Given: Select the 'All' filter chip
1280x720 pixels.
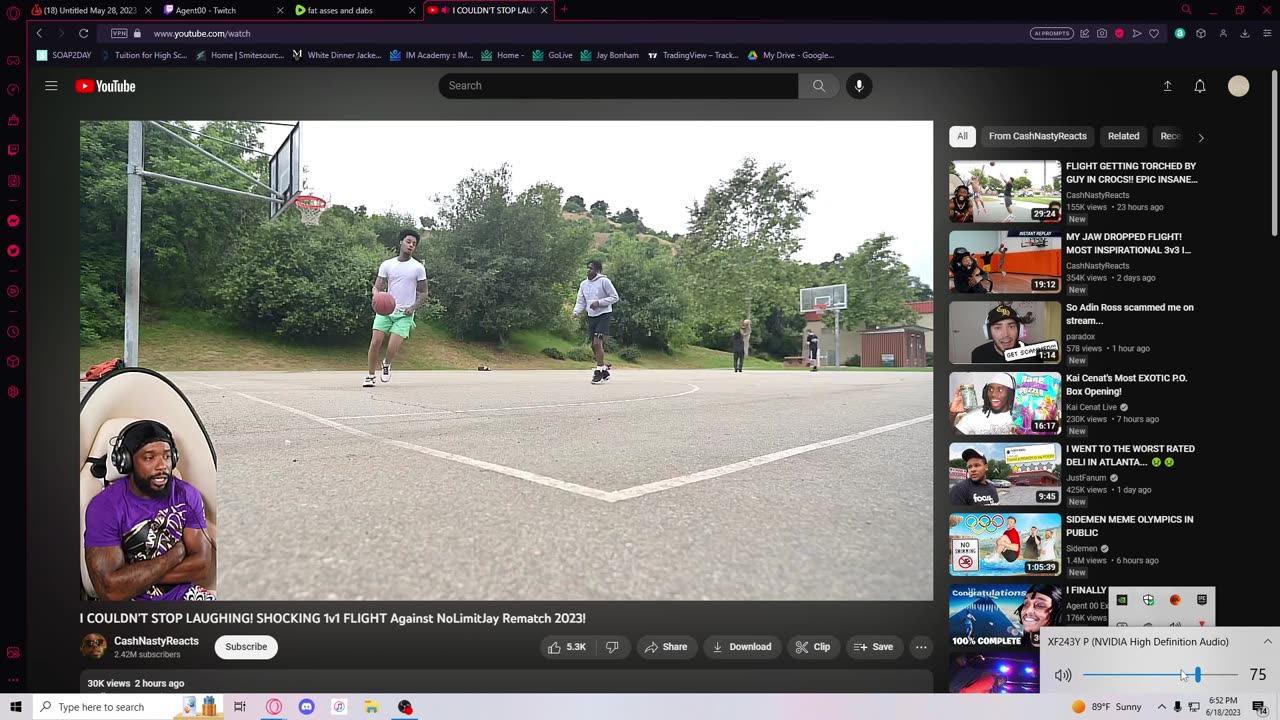Looking at the screenshot, I should (962, 136).
